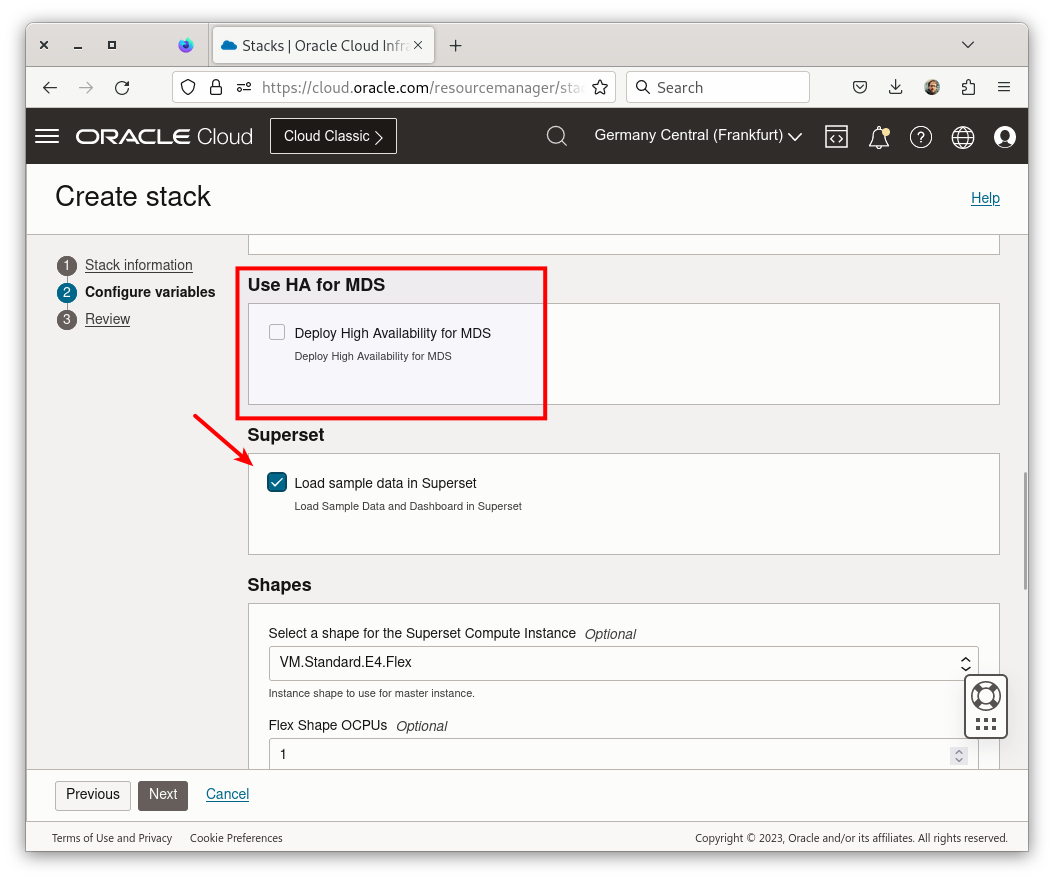Enable Deploy High Availability for MDS
The height and width of the screenshot is (880, 1054).
click(276, 331)
